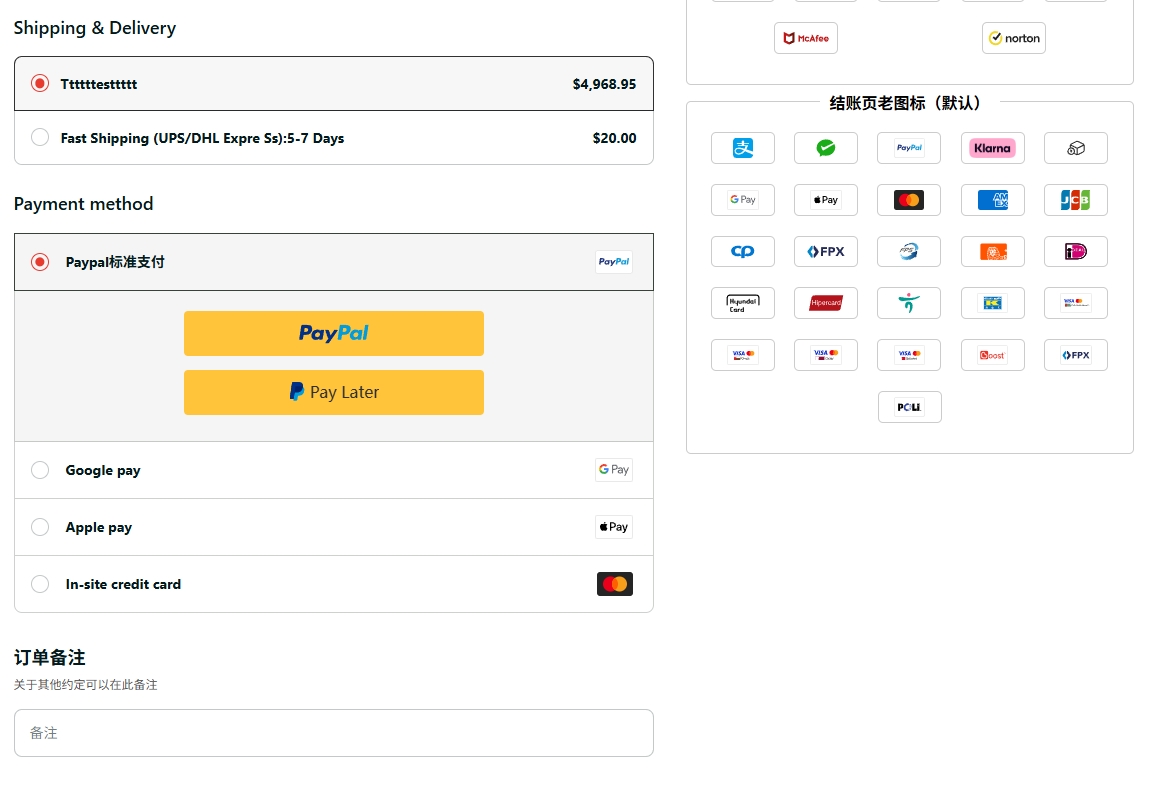This screenshot has height=788, width=1153.
Task: Click the McAfee security badge
Action: pos(805,38)
